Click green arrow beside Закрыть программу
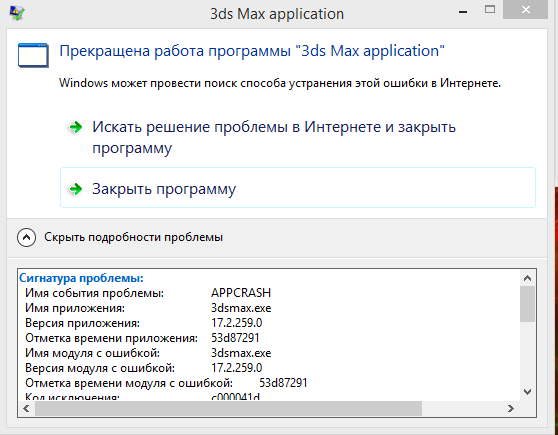The width and height of the screenshot is (558, 435). click(75, 189)
